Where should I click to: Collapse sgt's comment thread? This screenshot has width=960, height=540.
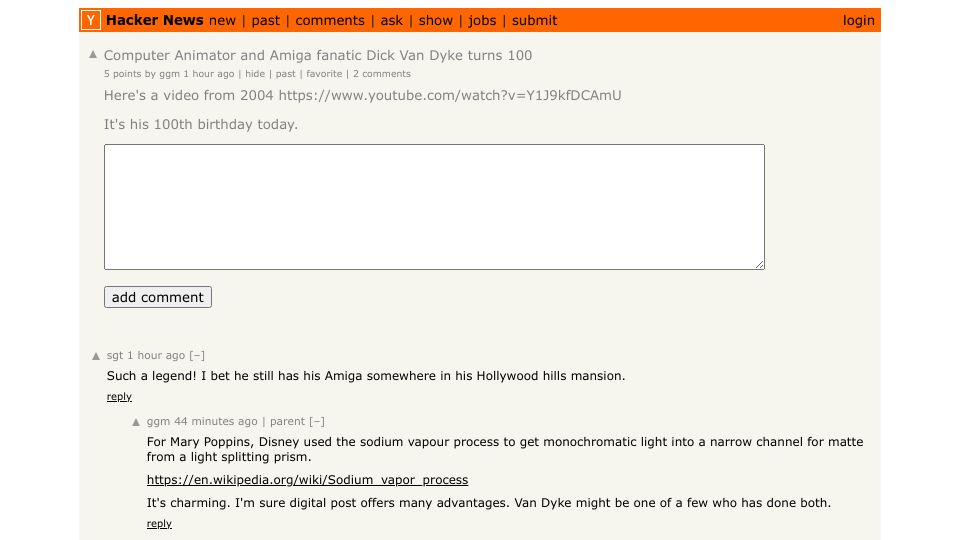(x=197, y=355)
